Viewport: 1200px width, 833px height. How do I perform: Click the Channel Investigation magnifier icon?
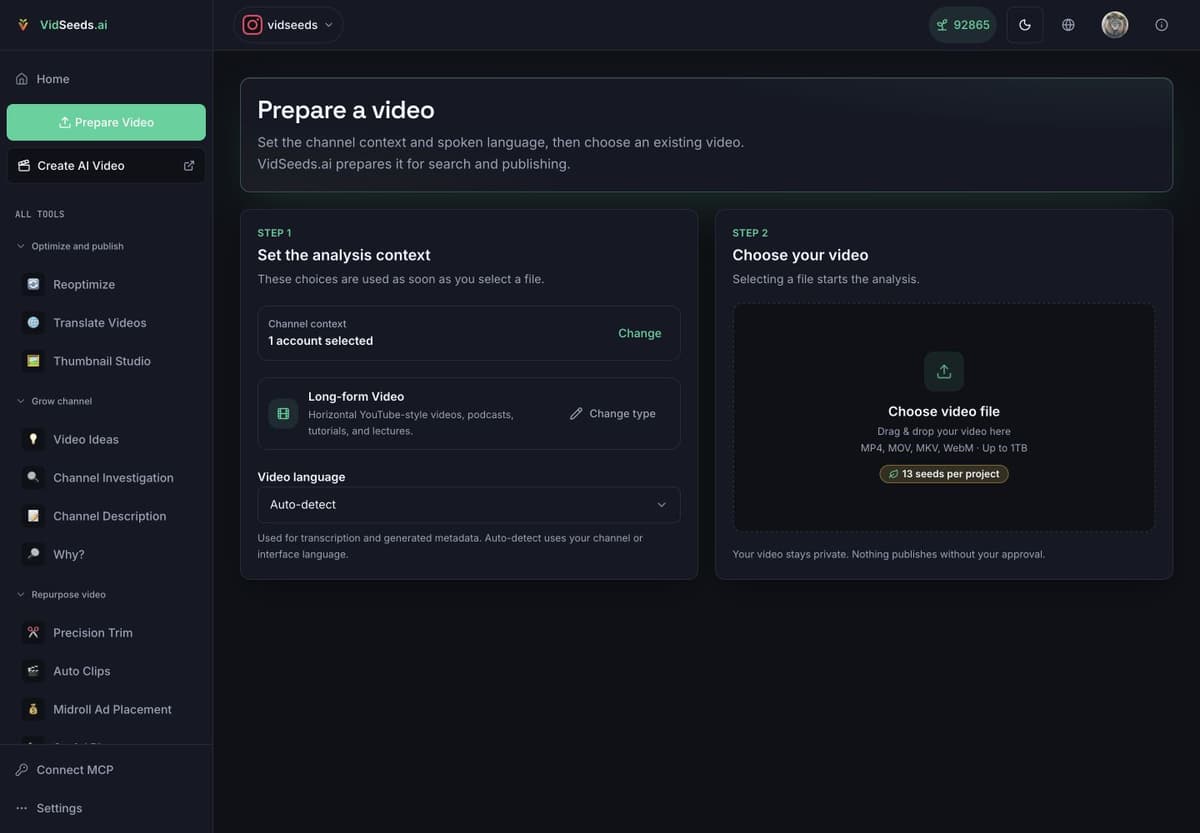[x=33, y=477]
